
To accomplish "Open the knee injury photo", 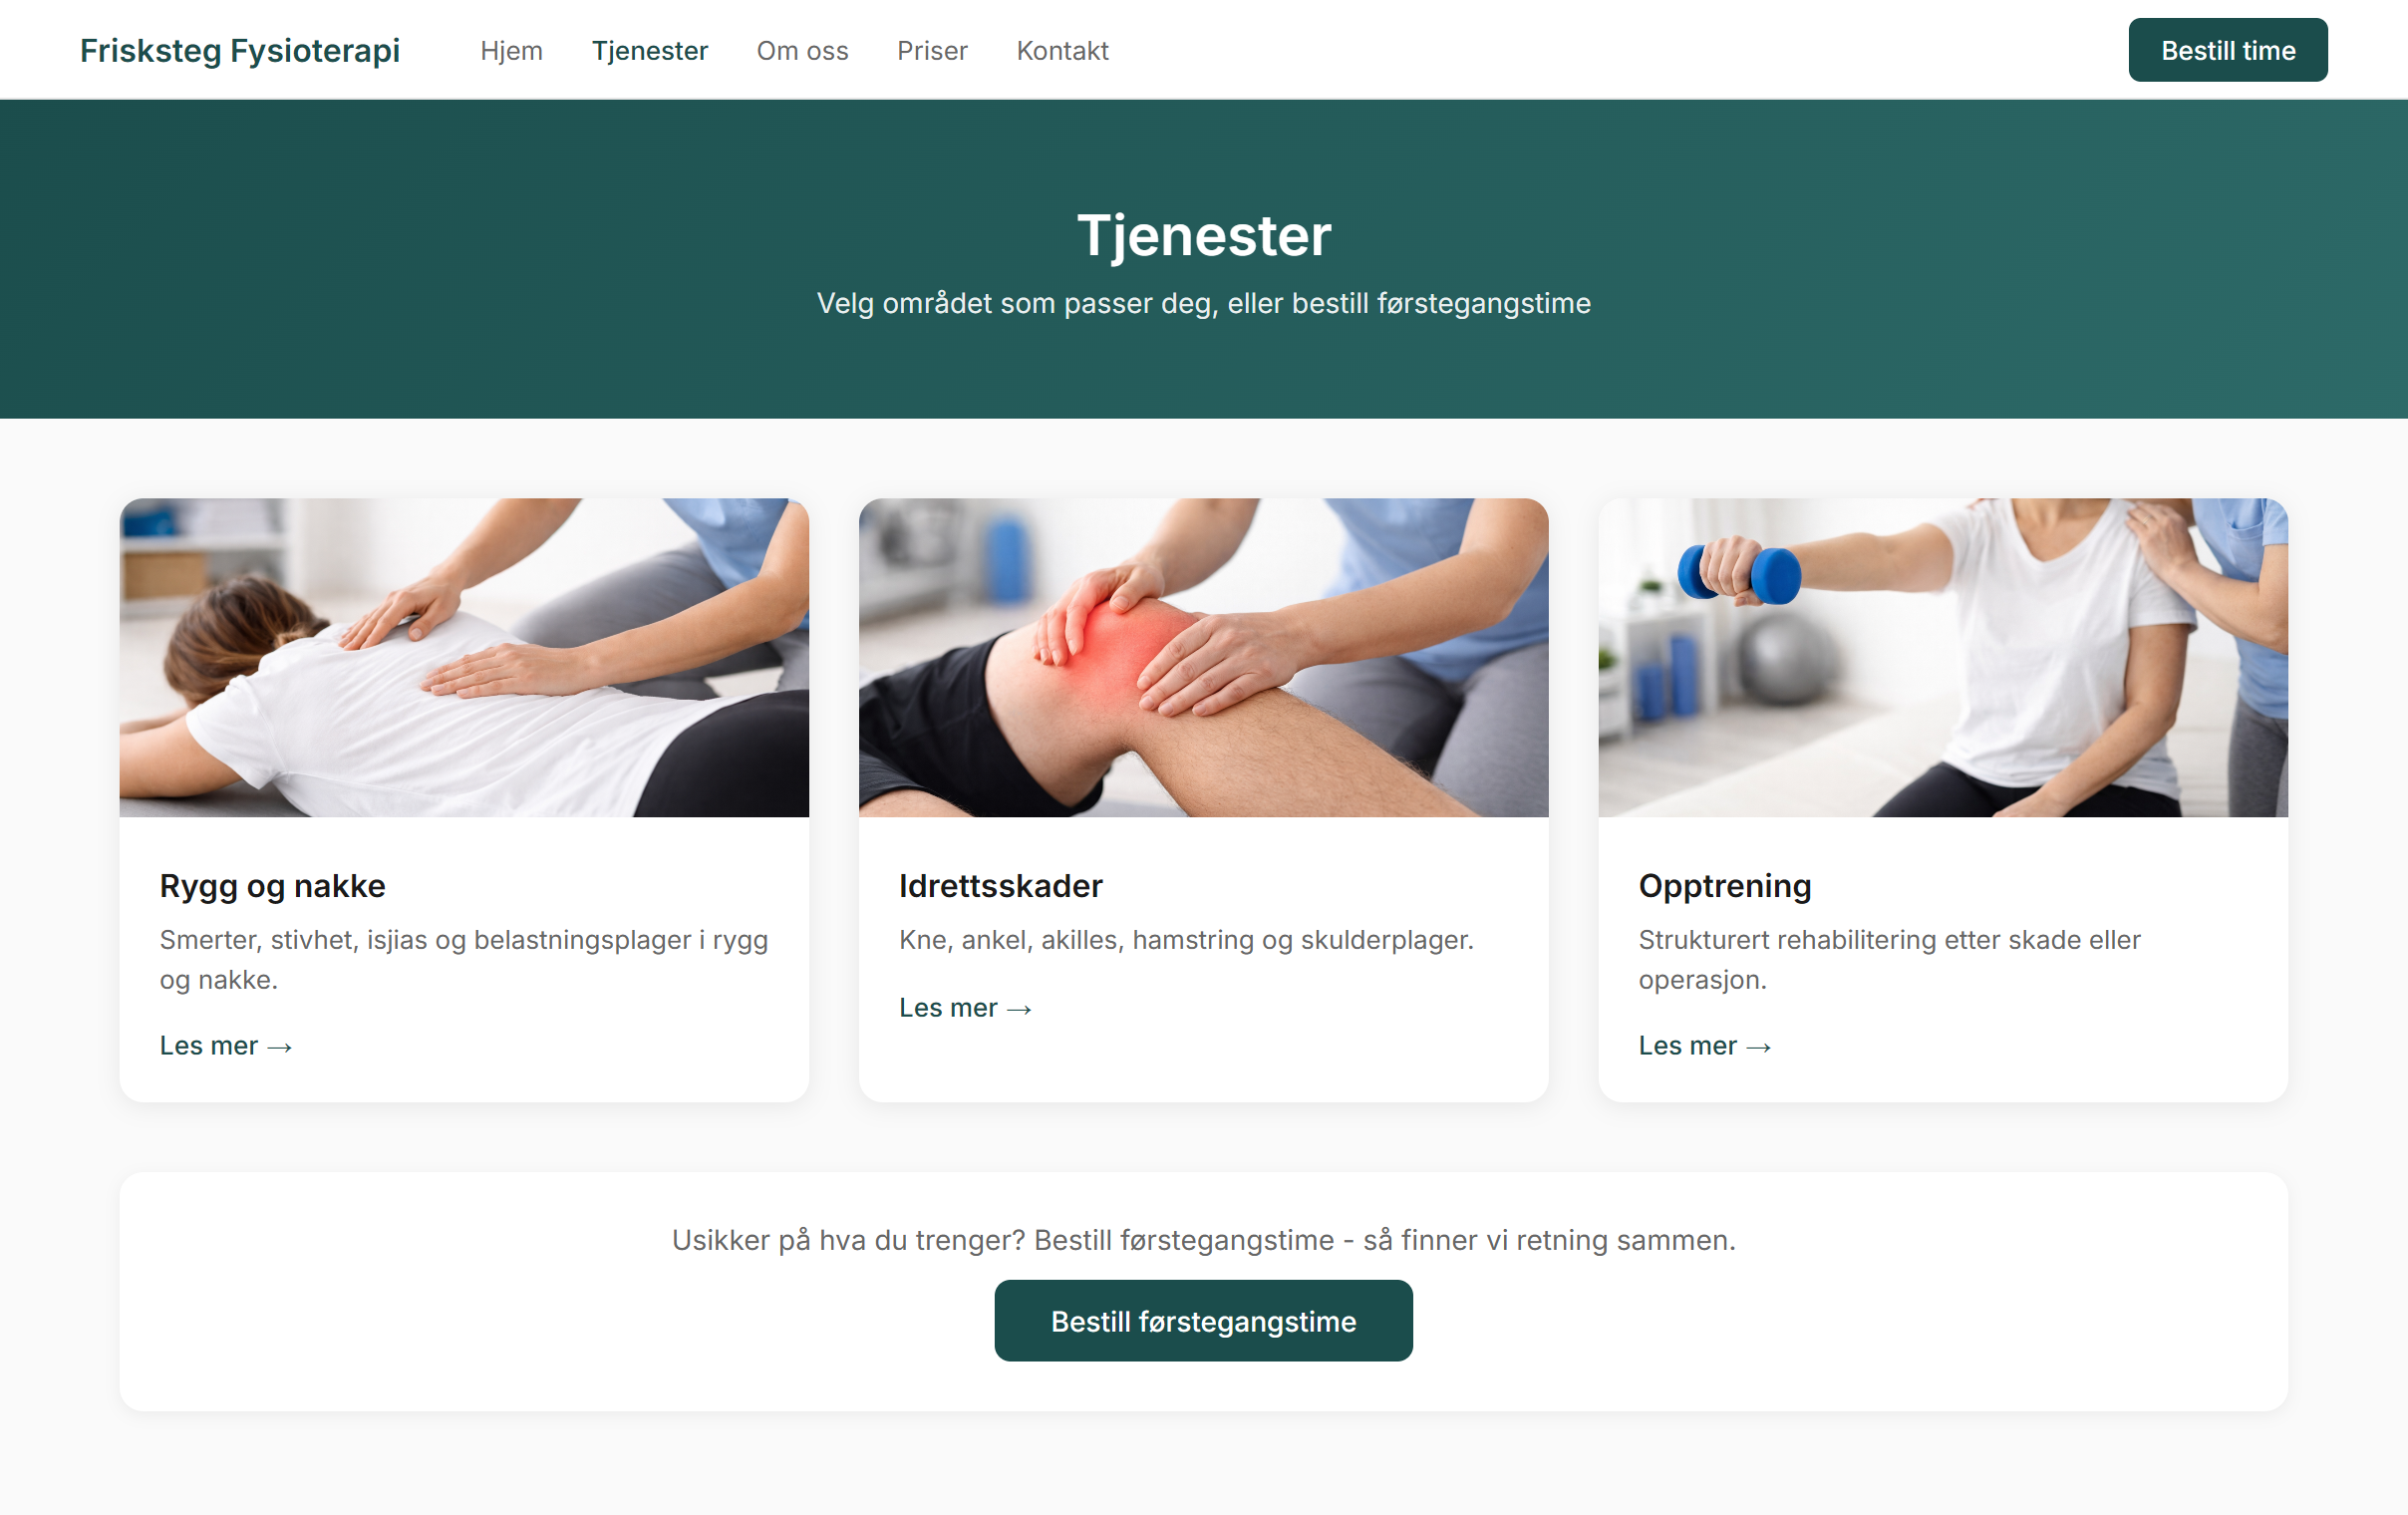I will [x=1203, y=657].
